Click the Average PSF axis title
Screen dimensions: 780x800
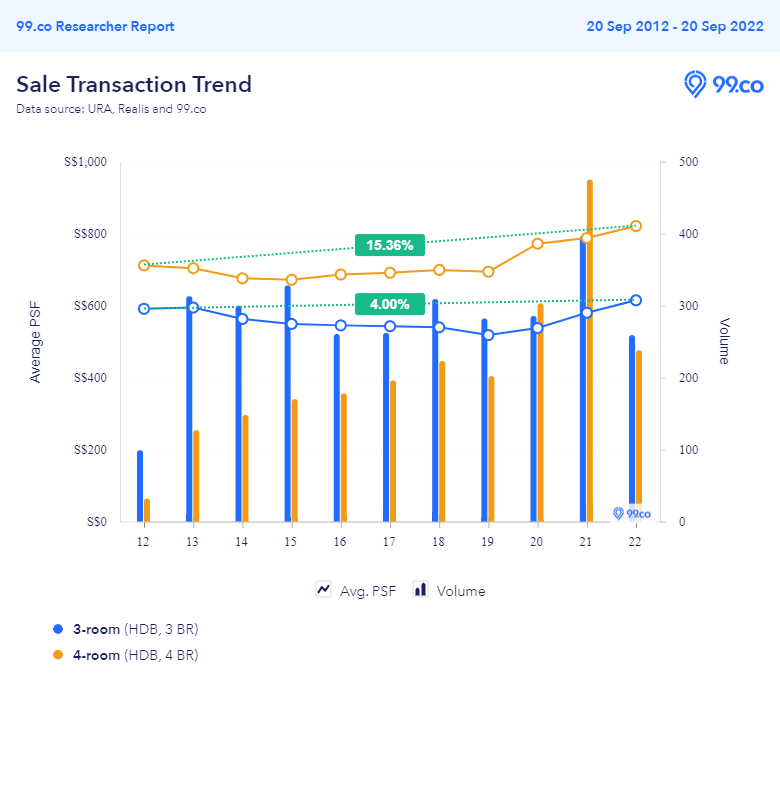coord(35,342)
